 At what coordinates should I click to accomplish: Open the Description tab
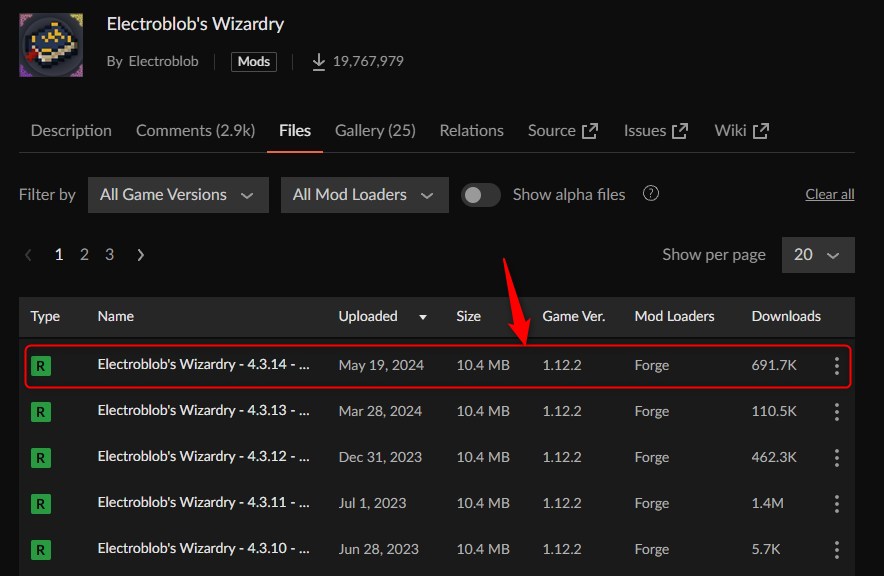pos(71,130)
